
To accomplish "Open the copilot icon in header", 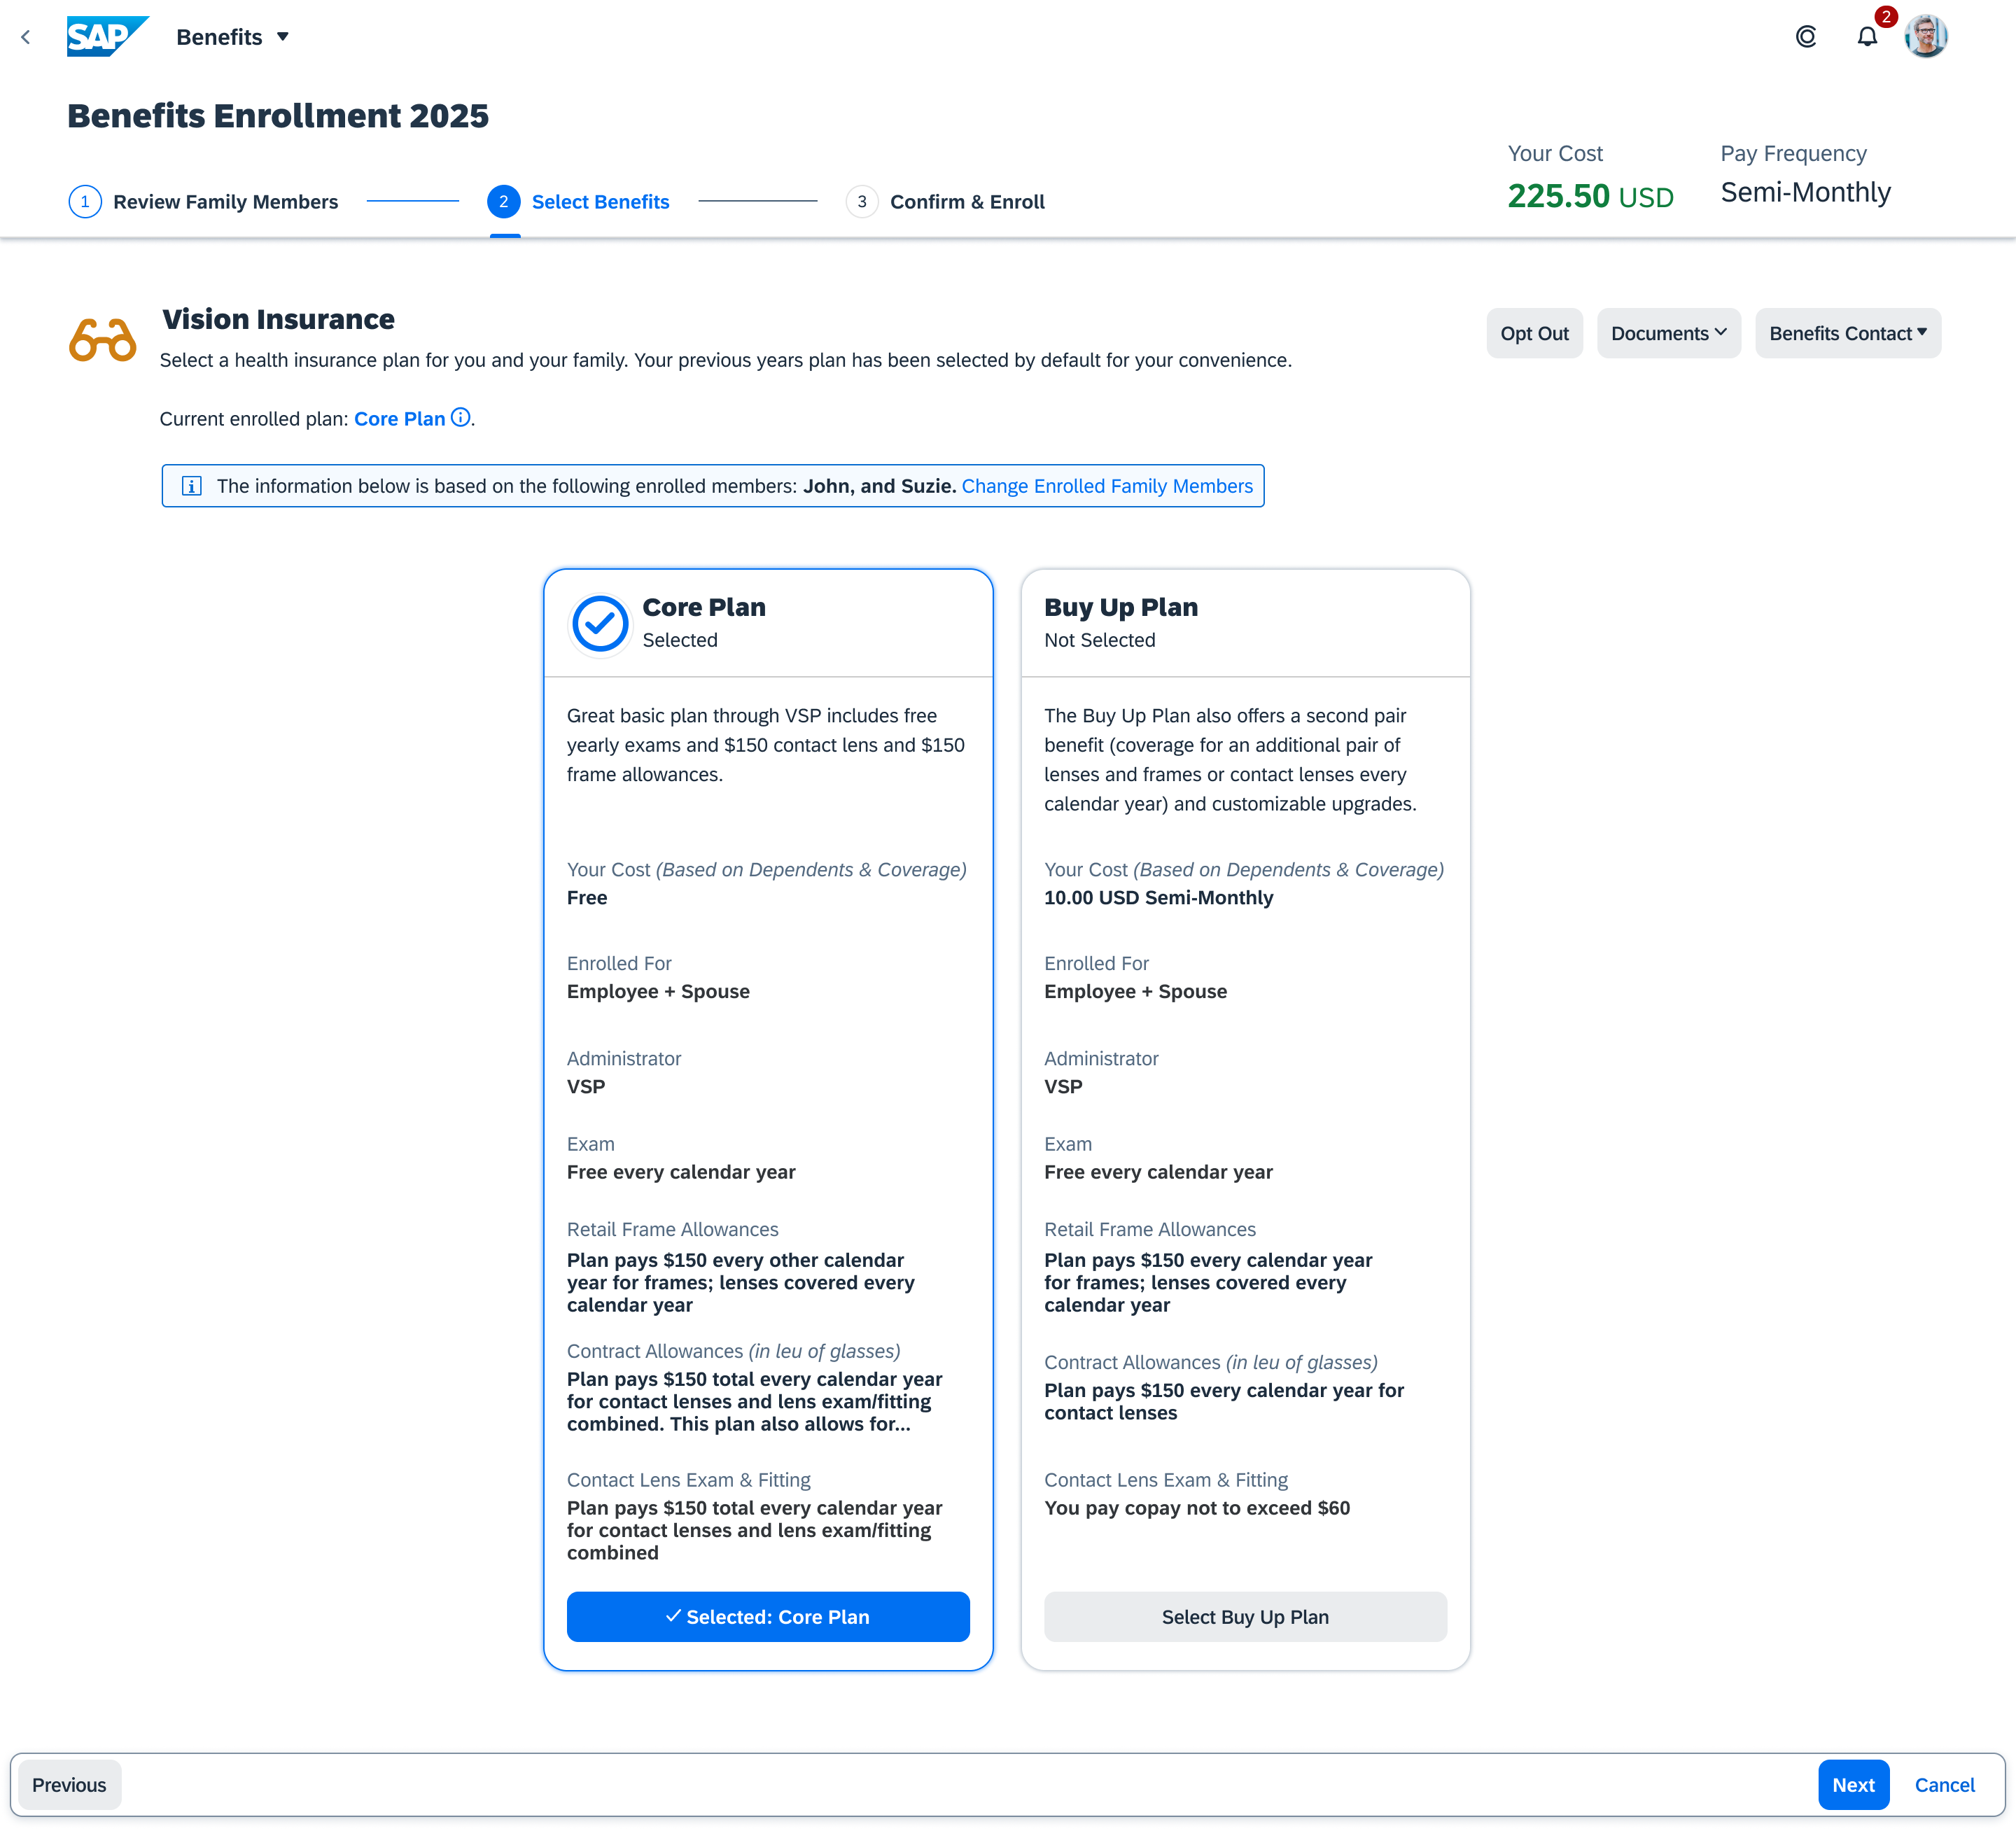I will (1805, 37).
